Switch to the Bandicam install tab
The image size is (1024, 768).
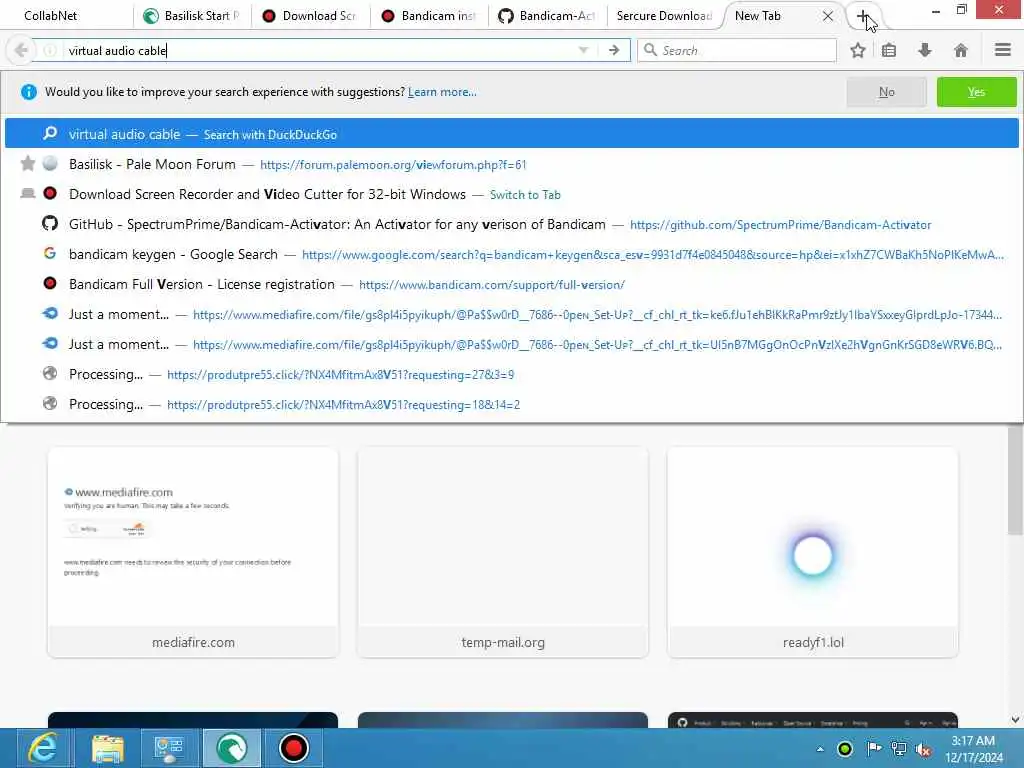(430, 16)
